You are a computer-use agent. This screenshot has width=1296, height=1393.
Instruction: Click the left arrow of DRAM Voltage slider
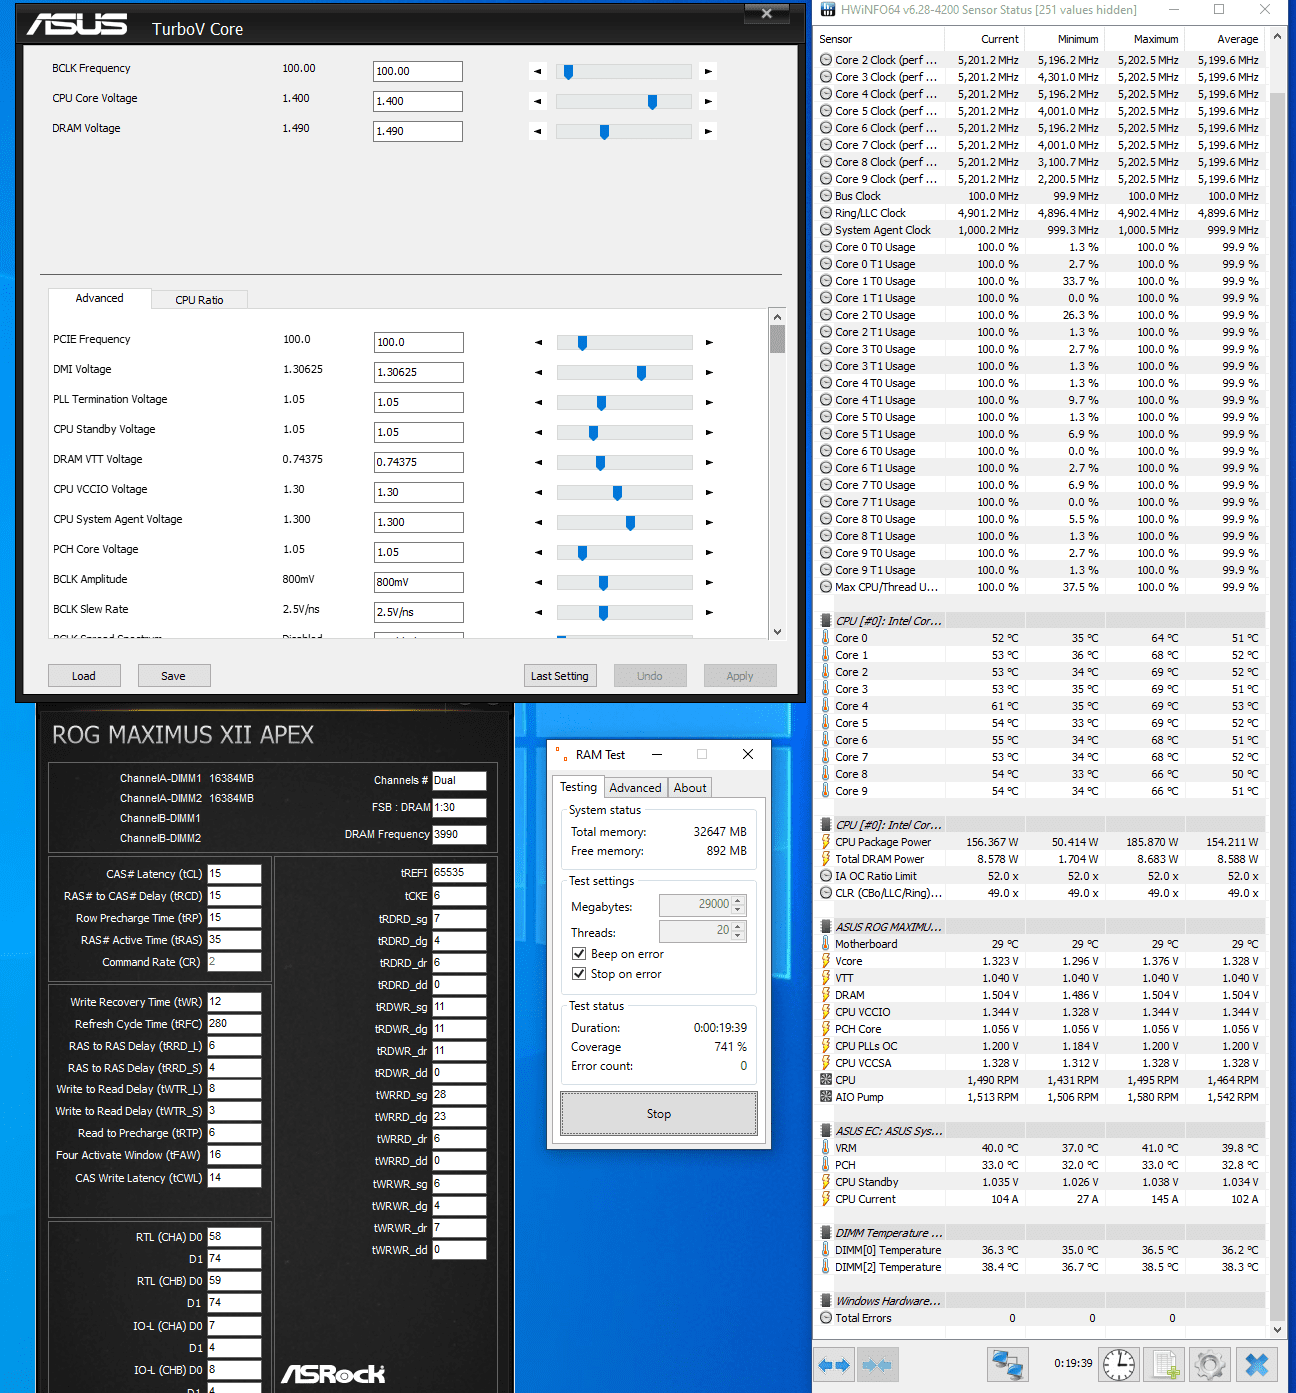(x=538, y=132)
